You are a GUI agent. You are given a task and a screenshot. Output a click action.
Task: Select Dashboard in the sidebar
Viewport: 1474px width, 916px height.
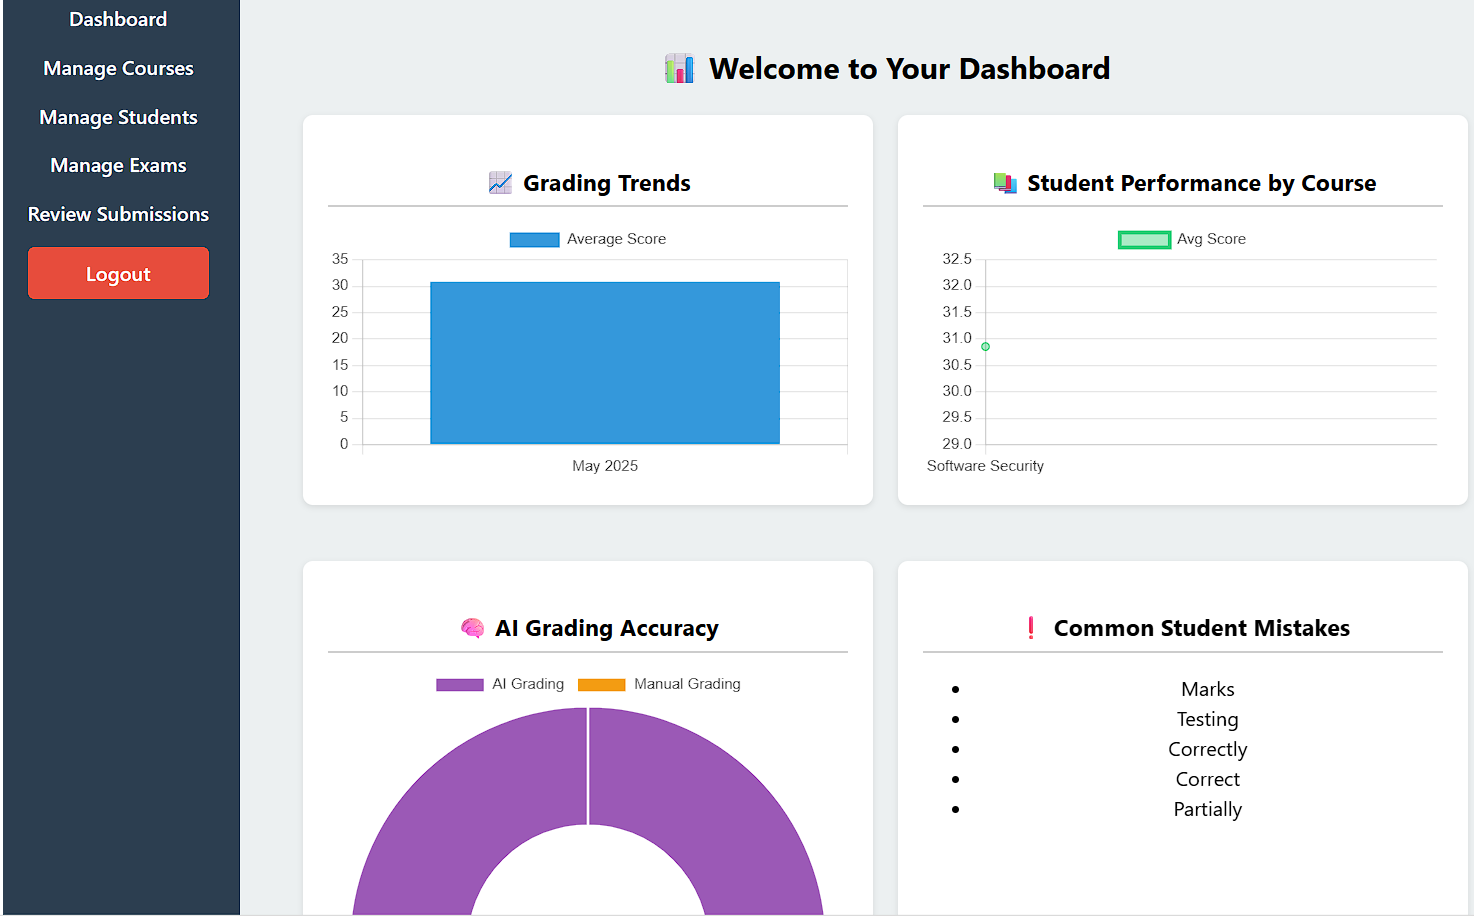point(118,18)
